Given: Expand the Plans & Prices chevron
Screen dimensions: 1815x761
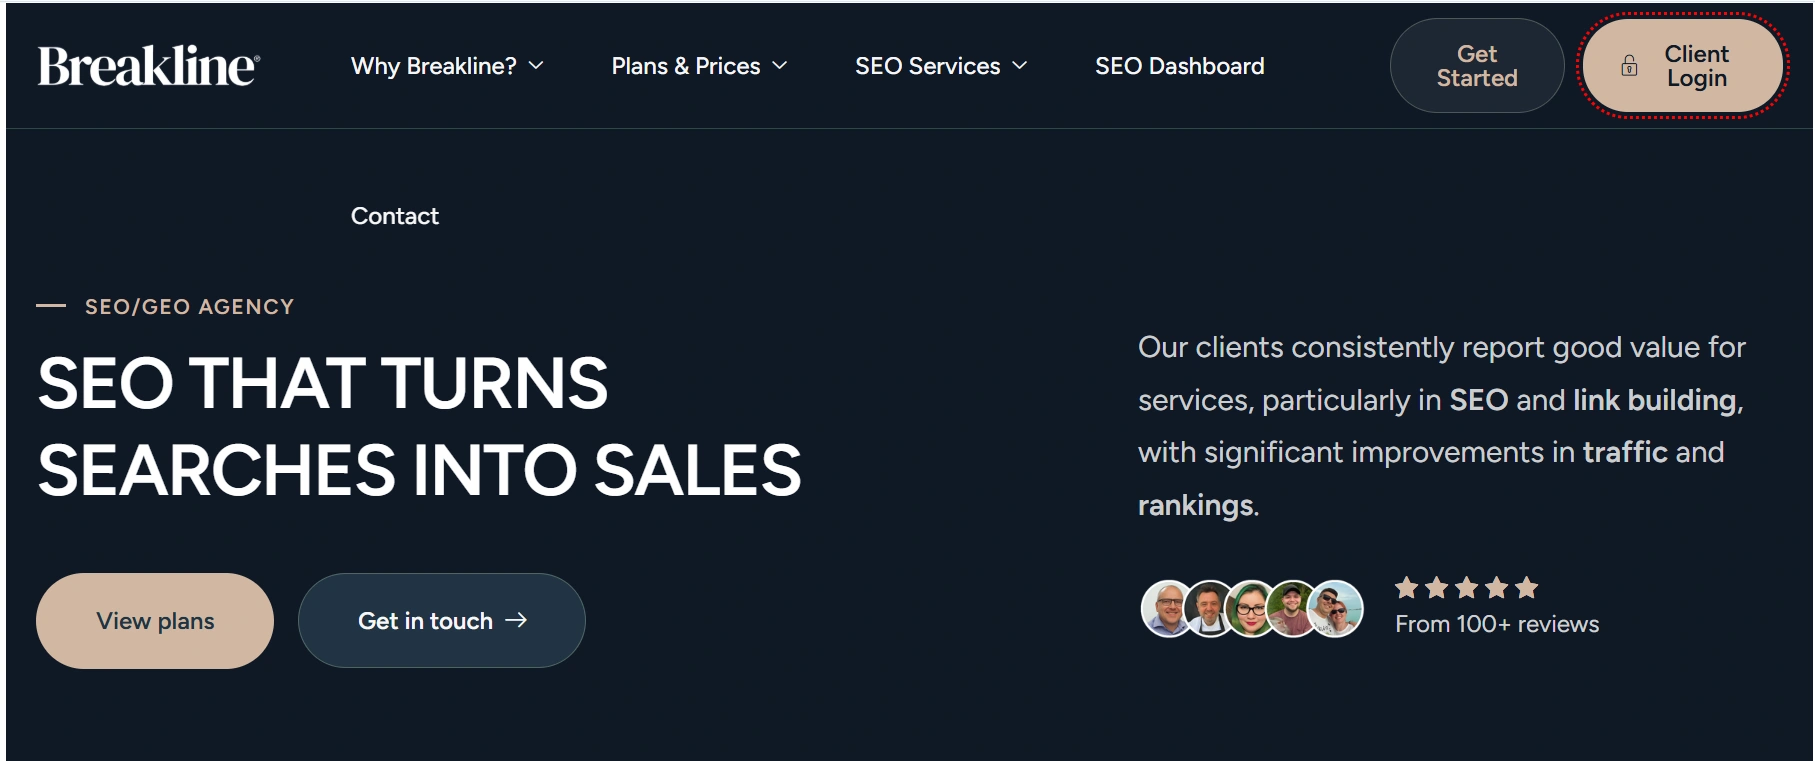Looking at the screenshot, I should pos(780,66).
